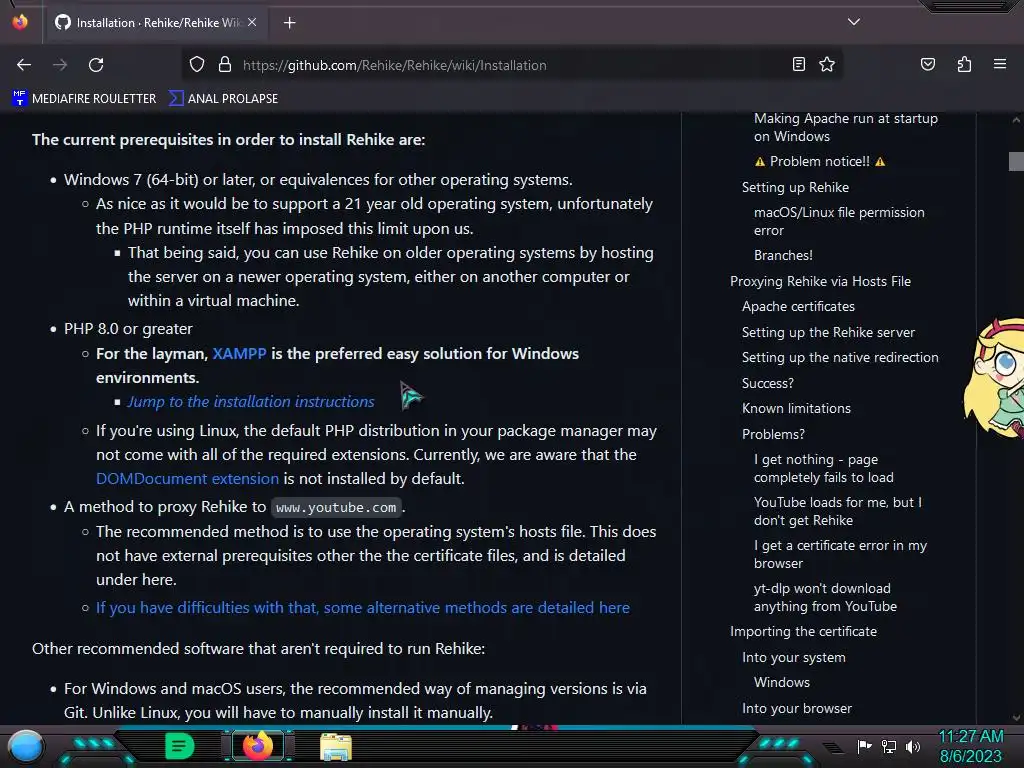Go to I get nothing page fails entry

coord(824,468)
